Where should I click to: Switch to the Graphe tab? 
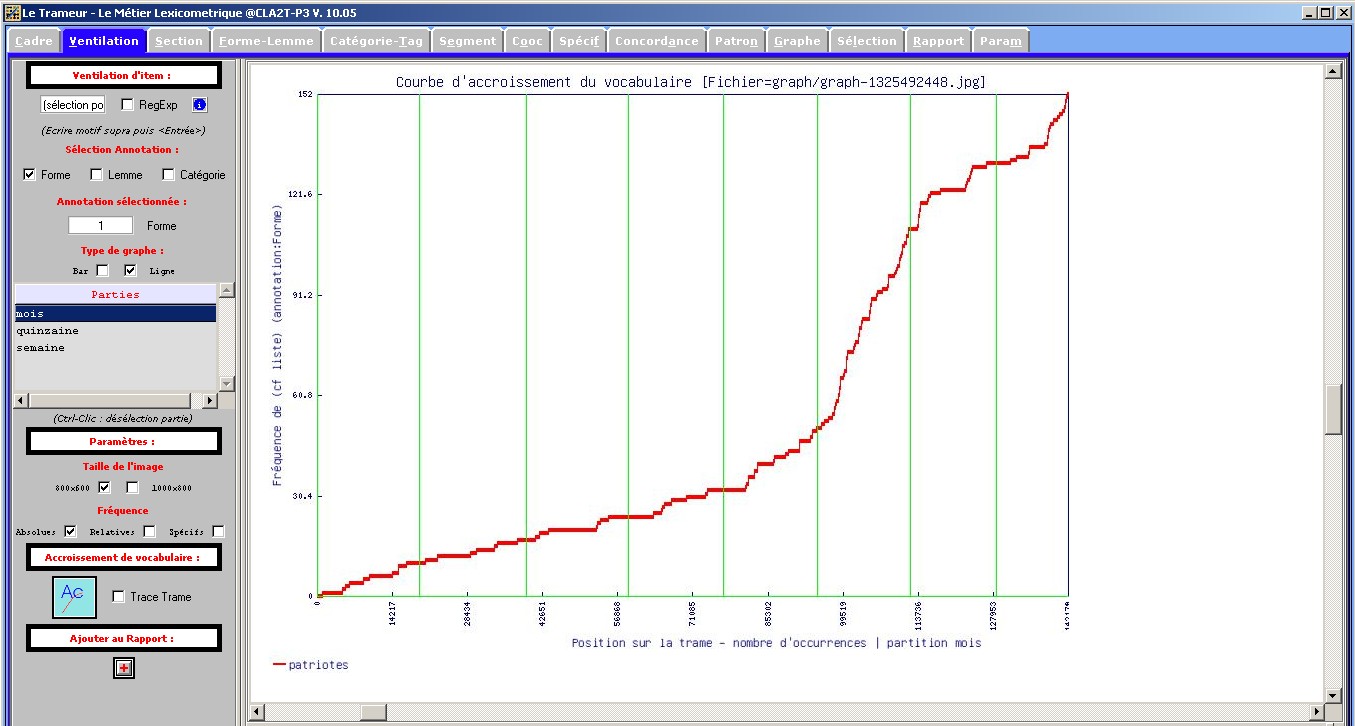click(x=797, y=40)
